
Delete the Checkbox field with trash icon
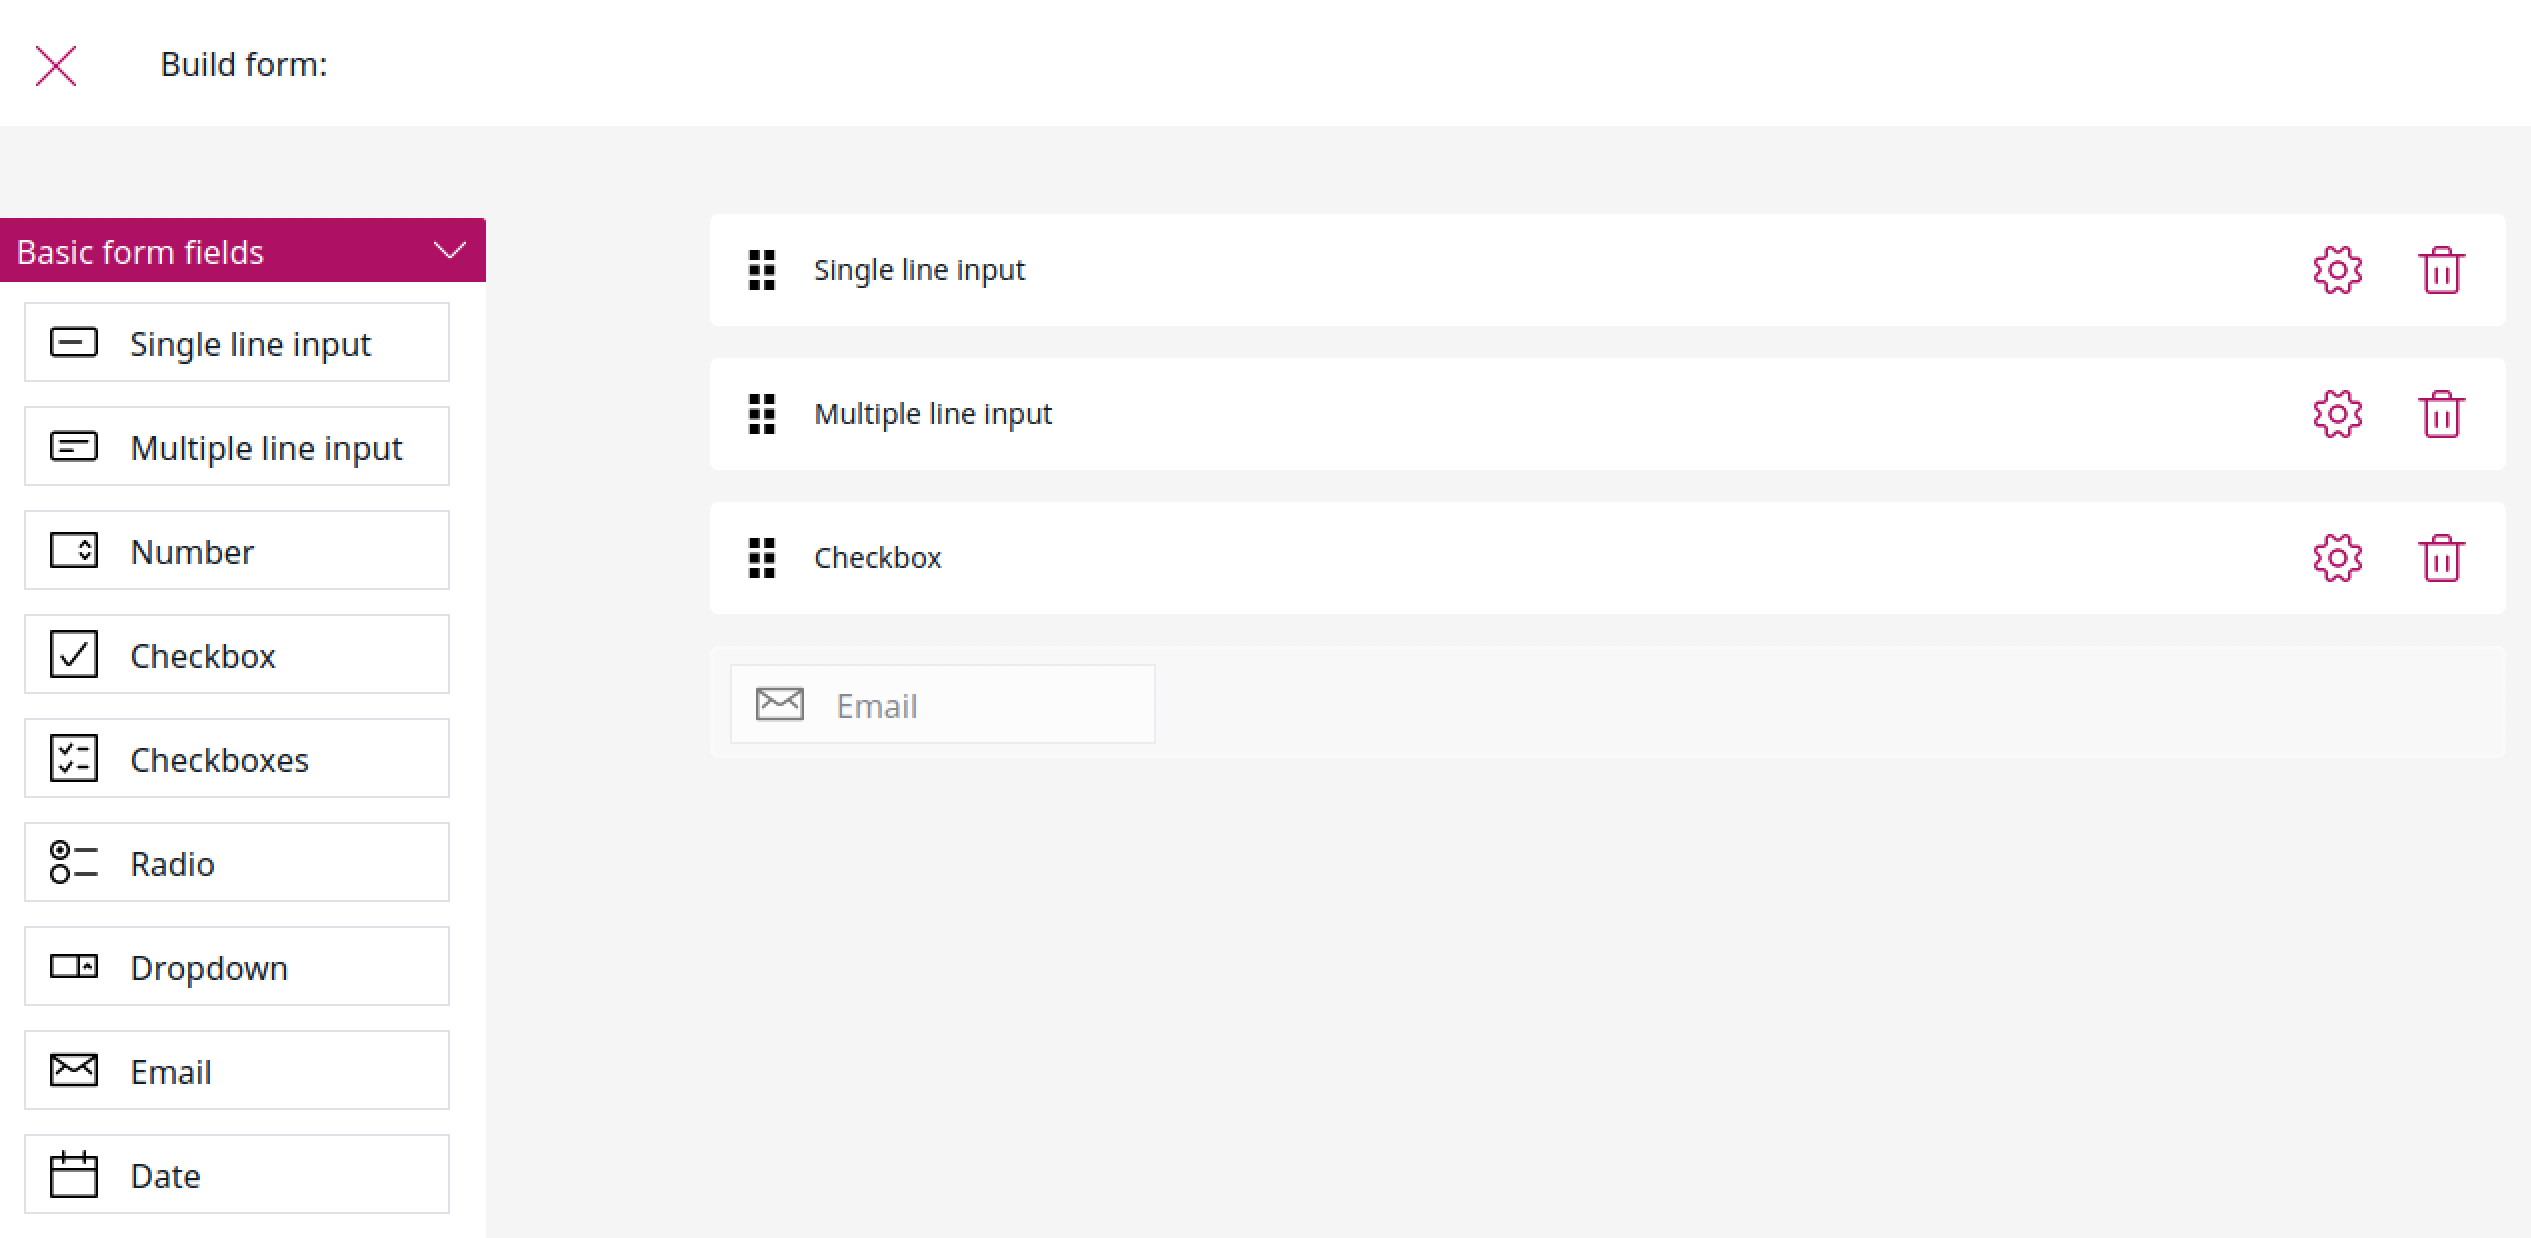point(2441,558)
